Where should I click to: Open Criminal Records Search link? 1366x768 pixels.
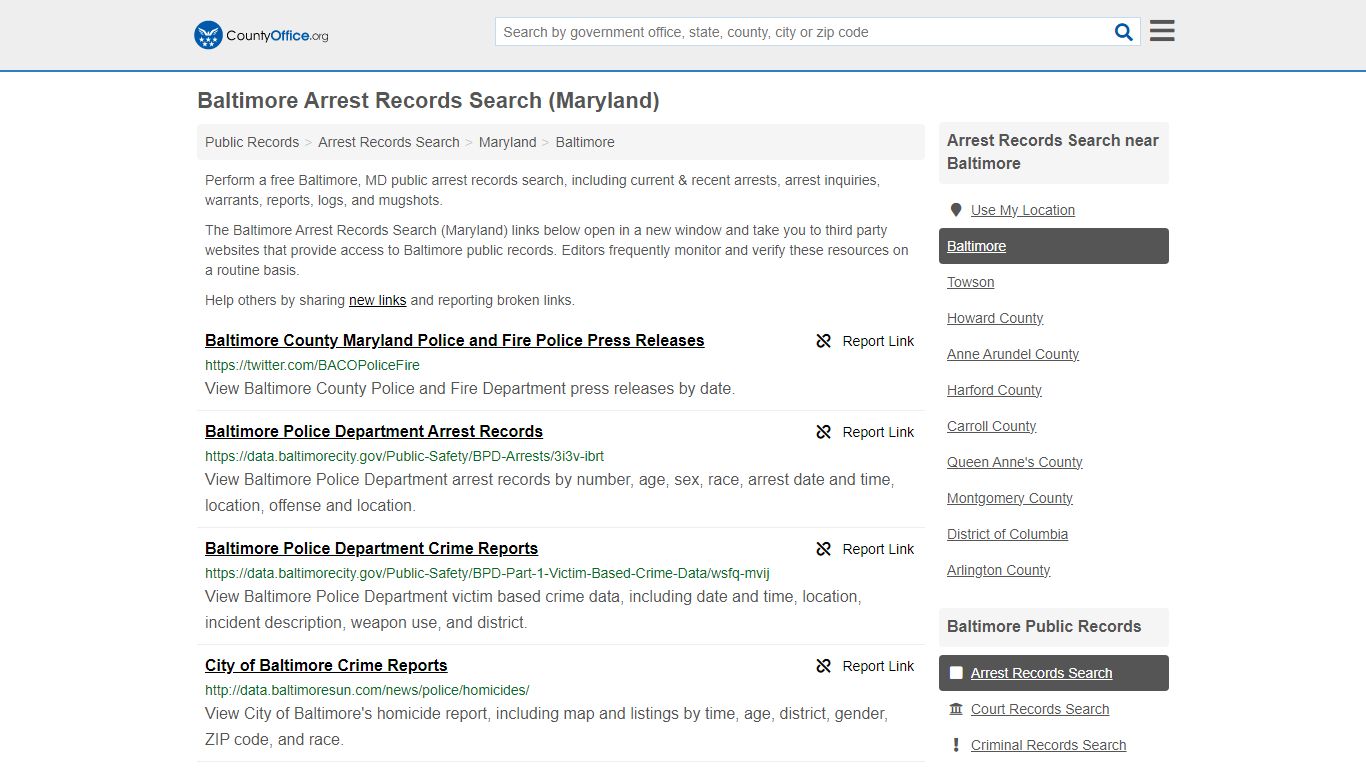click(1048, 745)
